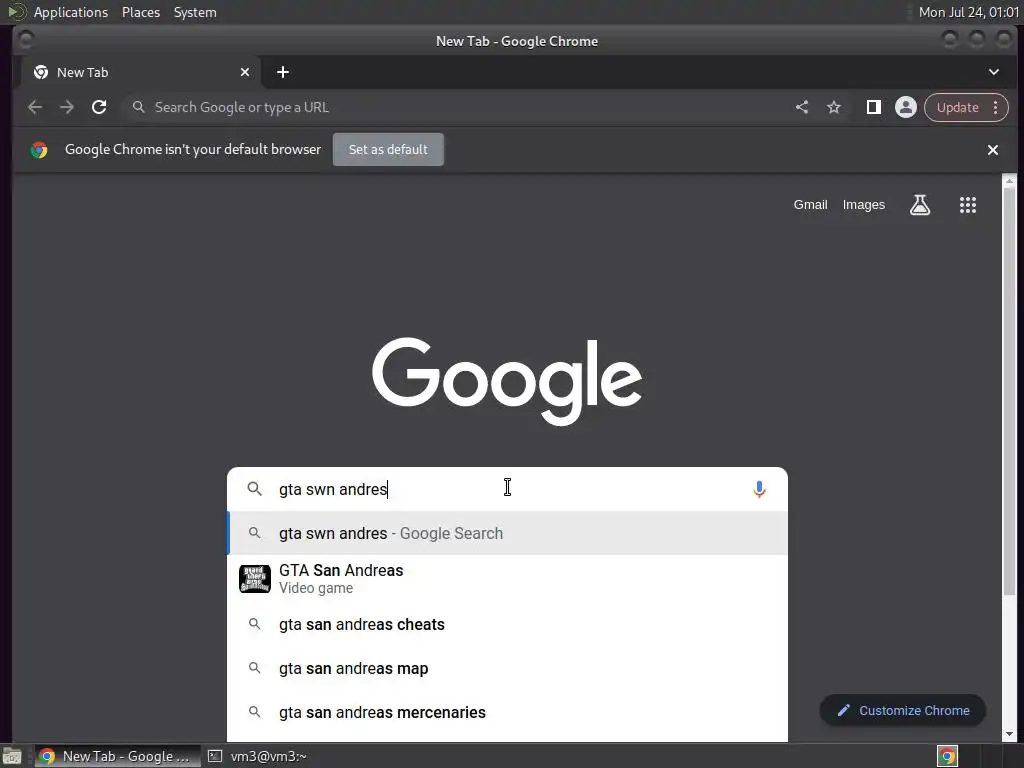
Task: Click Chrome icon in the system tray
Action: 947,756
